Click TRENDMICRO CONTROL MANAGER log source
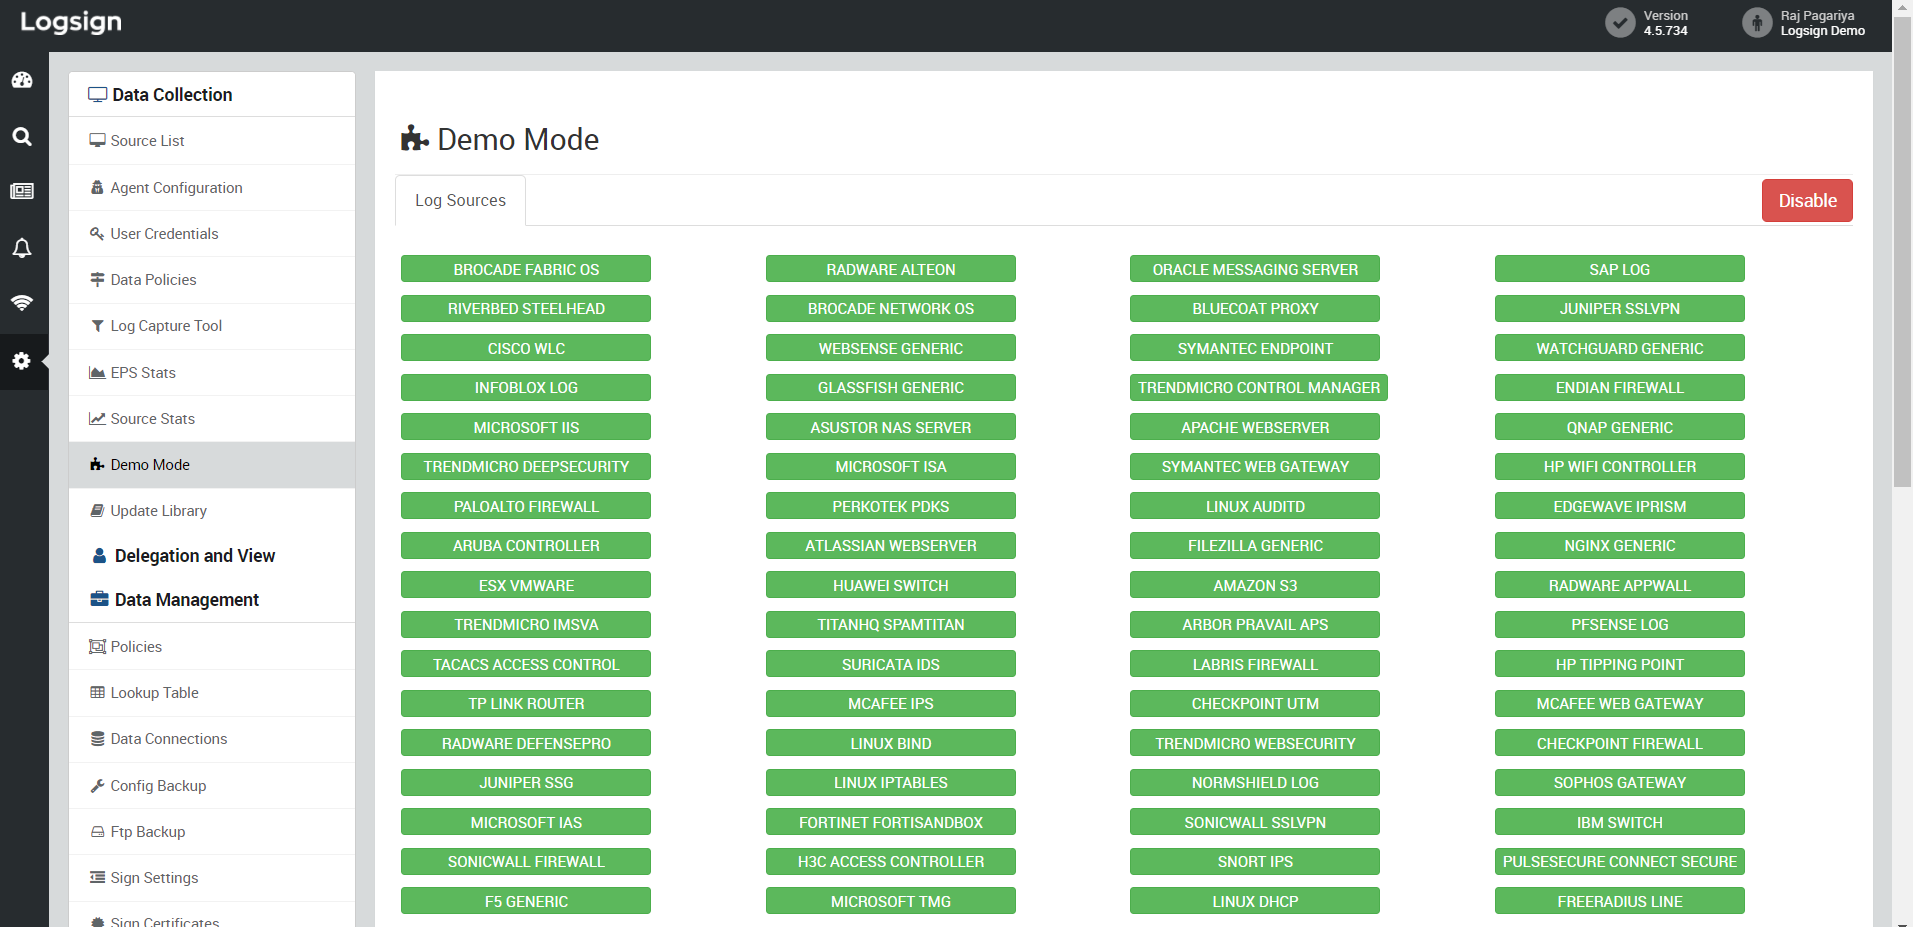The height and width of the screenshot is (927, 1913). click(1259, 388)
